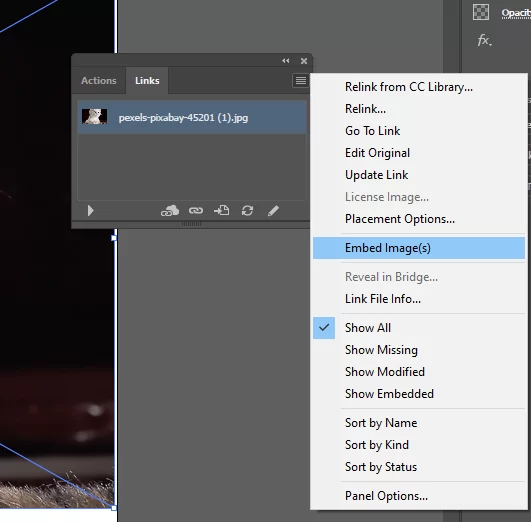Click the Links panel bottom resize grip
The width and height of the screenshot is (531, 522).
point(191,224)
